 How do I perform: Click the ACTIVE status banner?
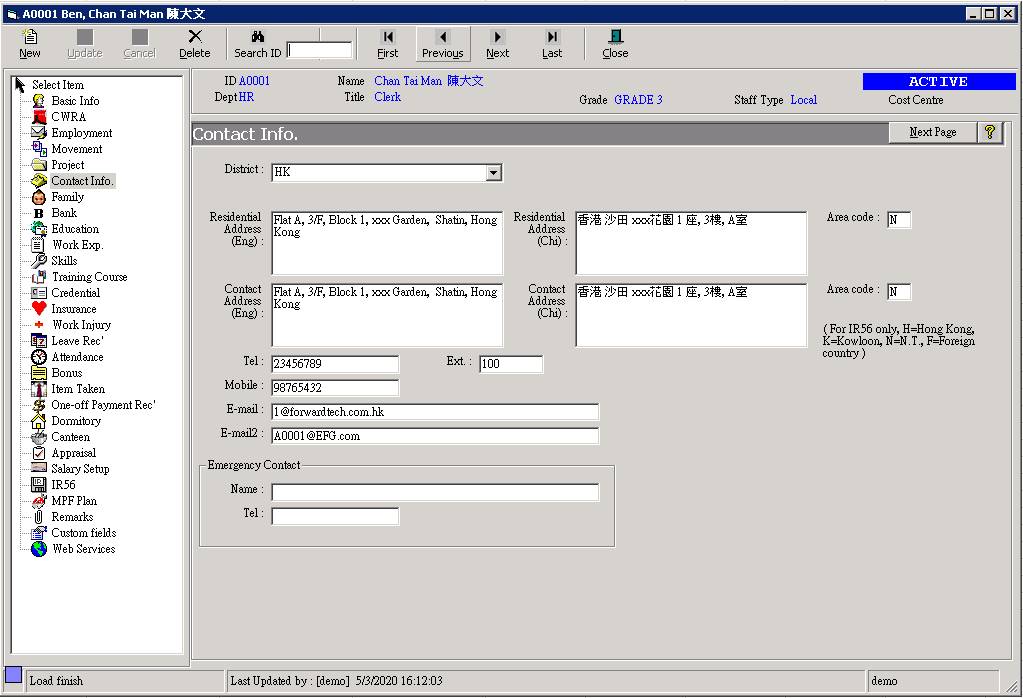938,82
